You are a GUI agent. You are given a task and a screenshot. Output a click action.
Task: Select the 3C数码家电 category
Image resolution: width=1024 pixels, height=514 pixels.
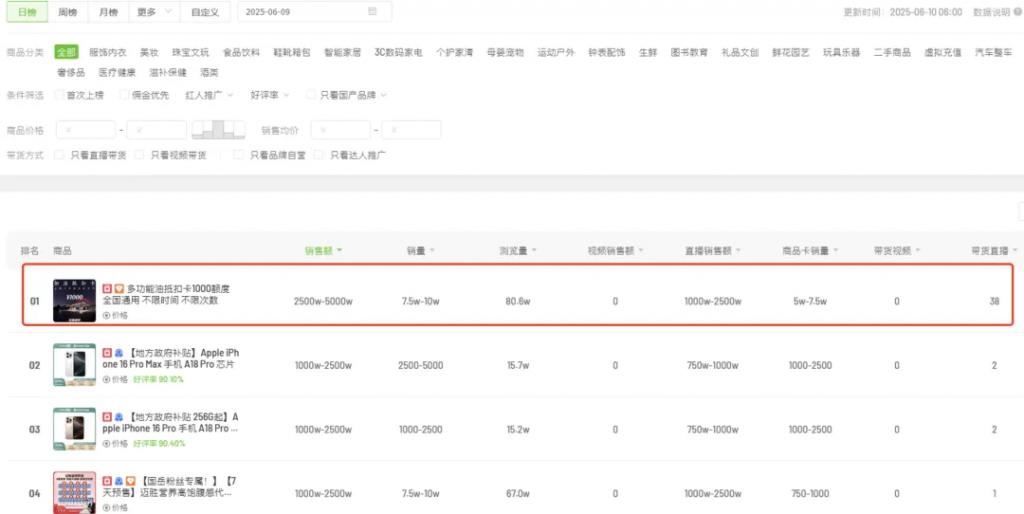[398, 52]
